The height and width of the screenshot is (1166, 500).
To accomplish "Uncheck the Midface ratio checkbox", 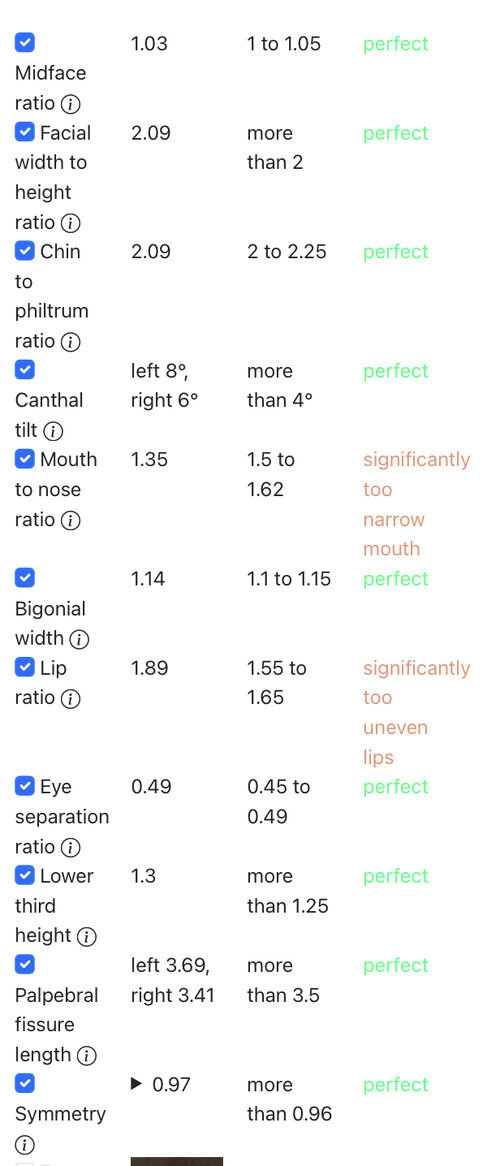I will coord(25,43).
